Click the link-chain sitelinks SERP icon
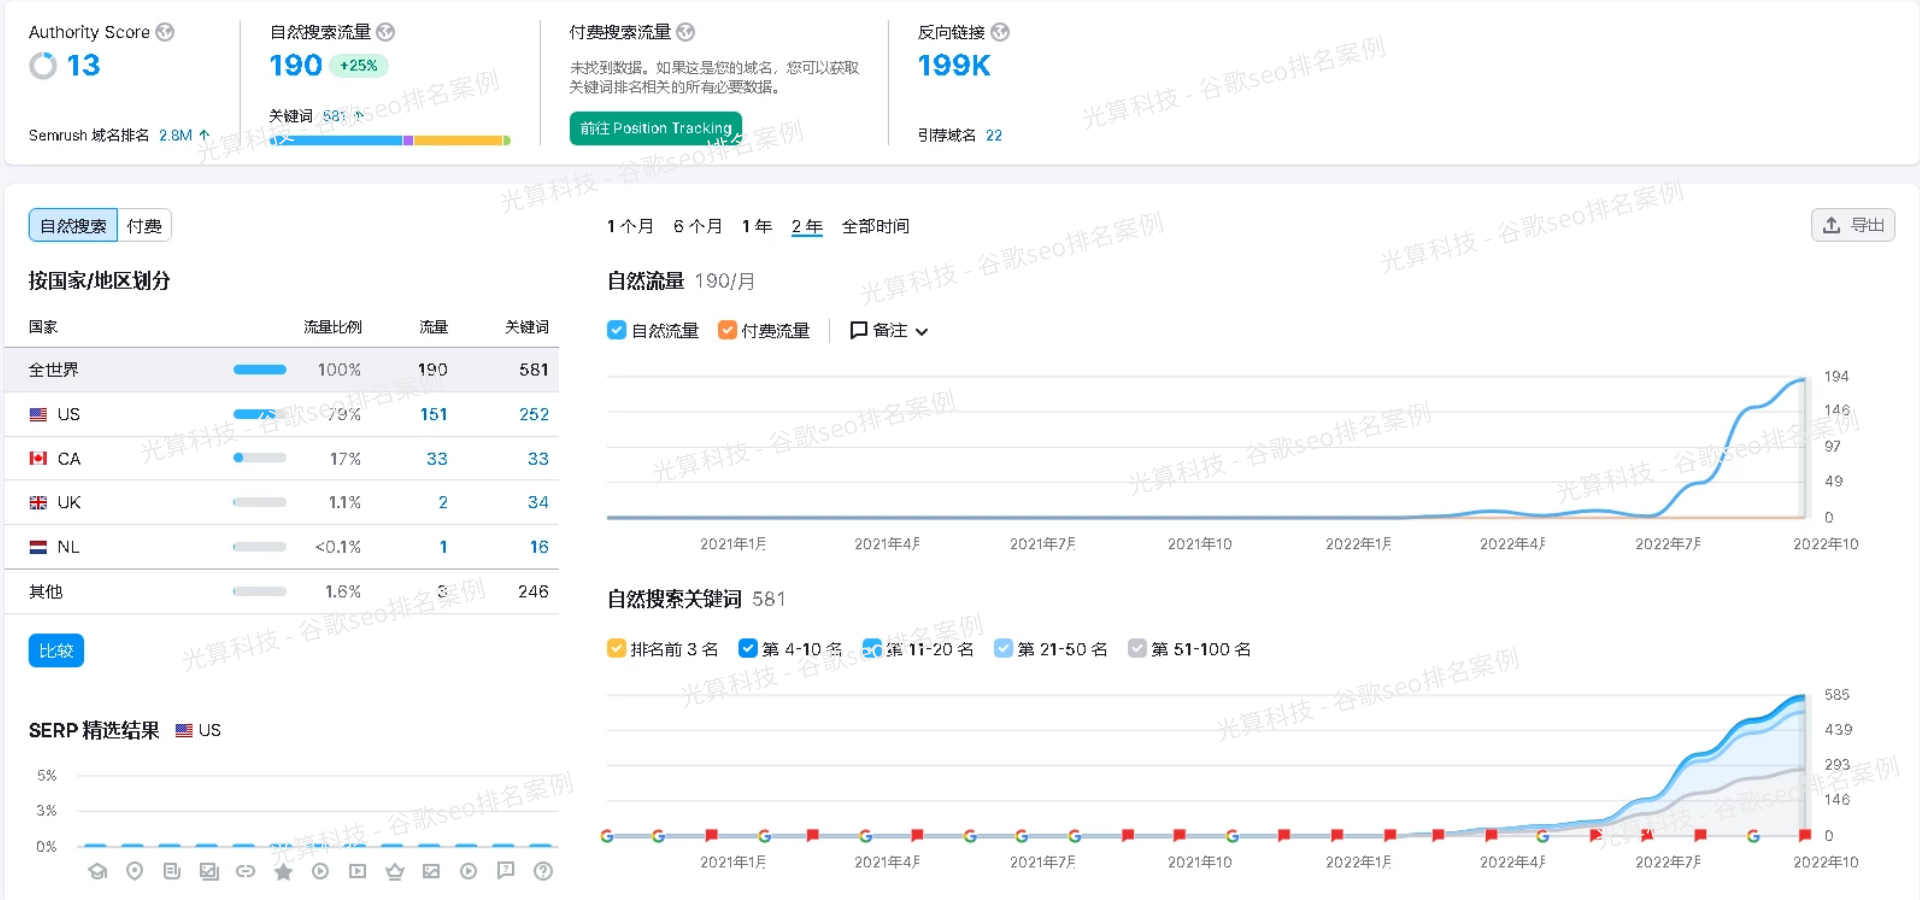1920x900 pixels. [x=245, y=871]
